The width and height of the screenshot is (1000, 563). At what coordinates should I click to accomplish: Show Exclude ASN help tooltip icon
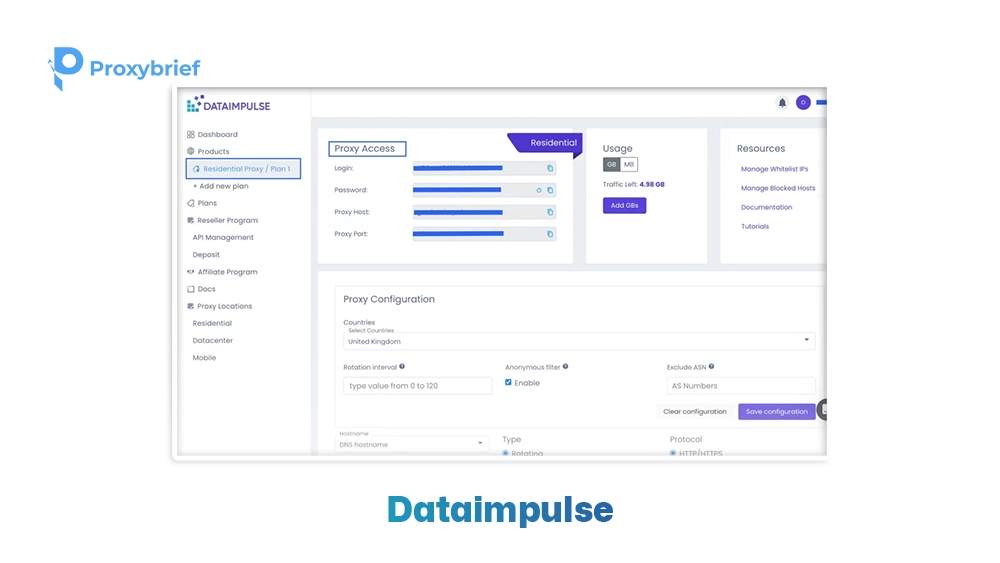coord(711,367)
